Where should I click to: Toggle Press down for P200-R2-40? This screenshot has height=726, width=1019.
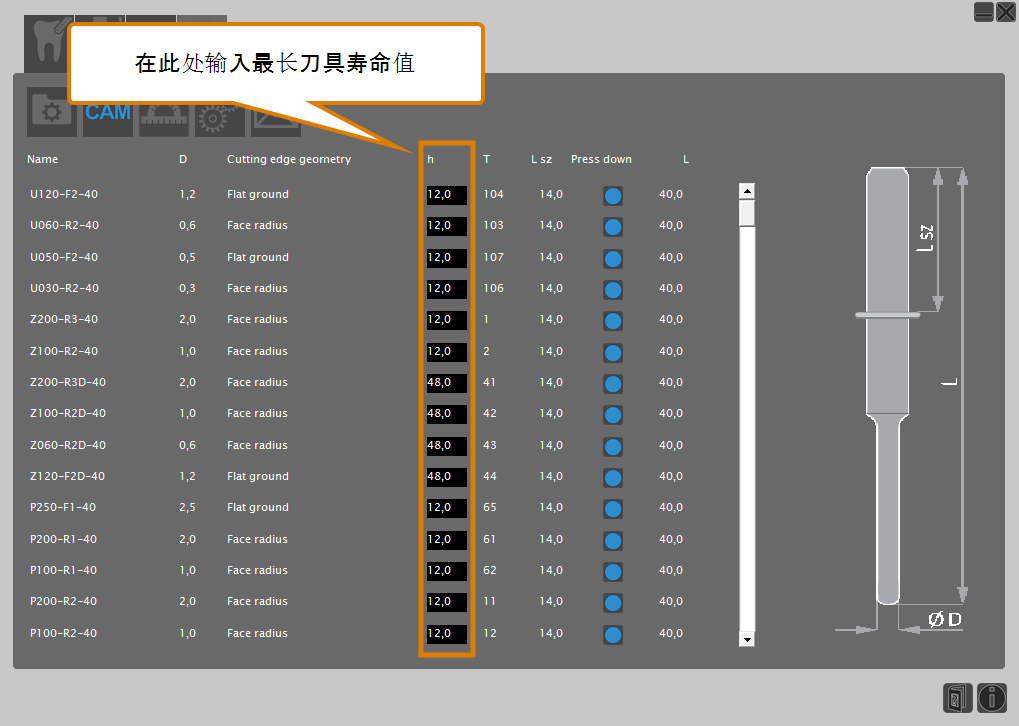[x=613, y=603]
